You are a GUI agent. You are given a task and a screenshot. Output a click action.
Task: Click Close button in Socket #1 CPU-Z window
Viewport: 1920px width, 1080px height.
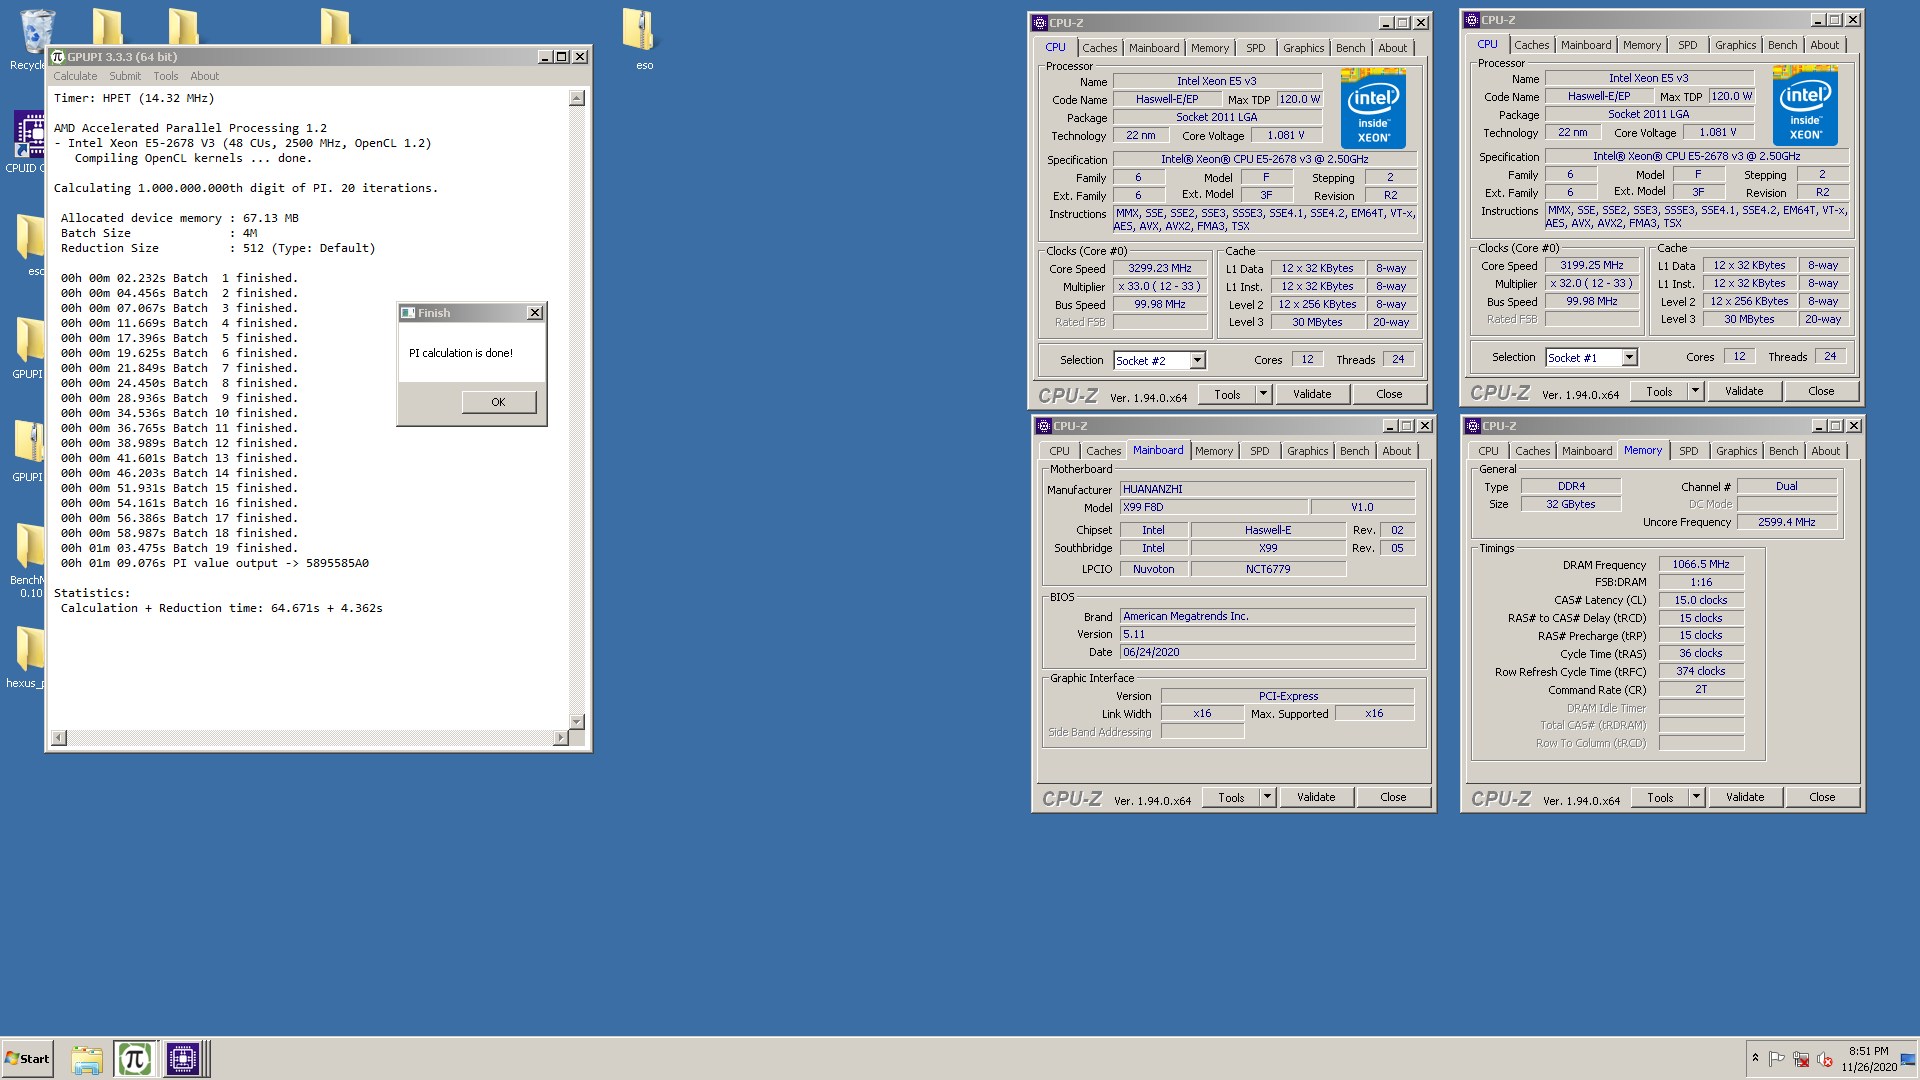pyautogui.click(x=1821, y=391)
